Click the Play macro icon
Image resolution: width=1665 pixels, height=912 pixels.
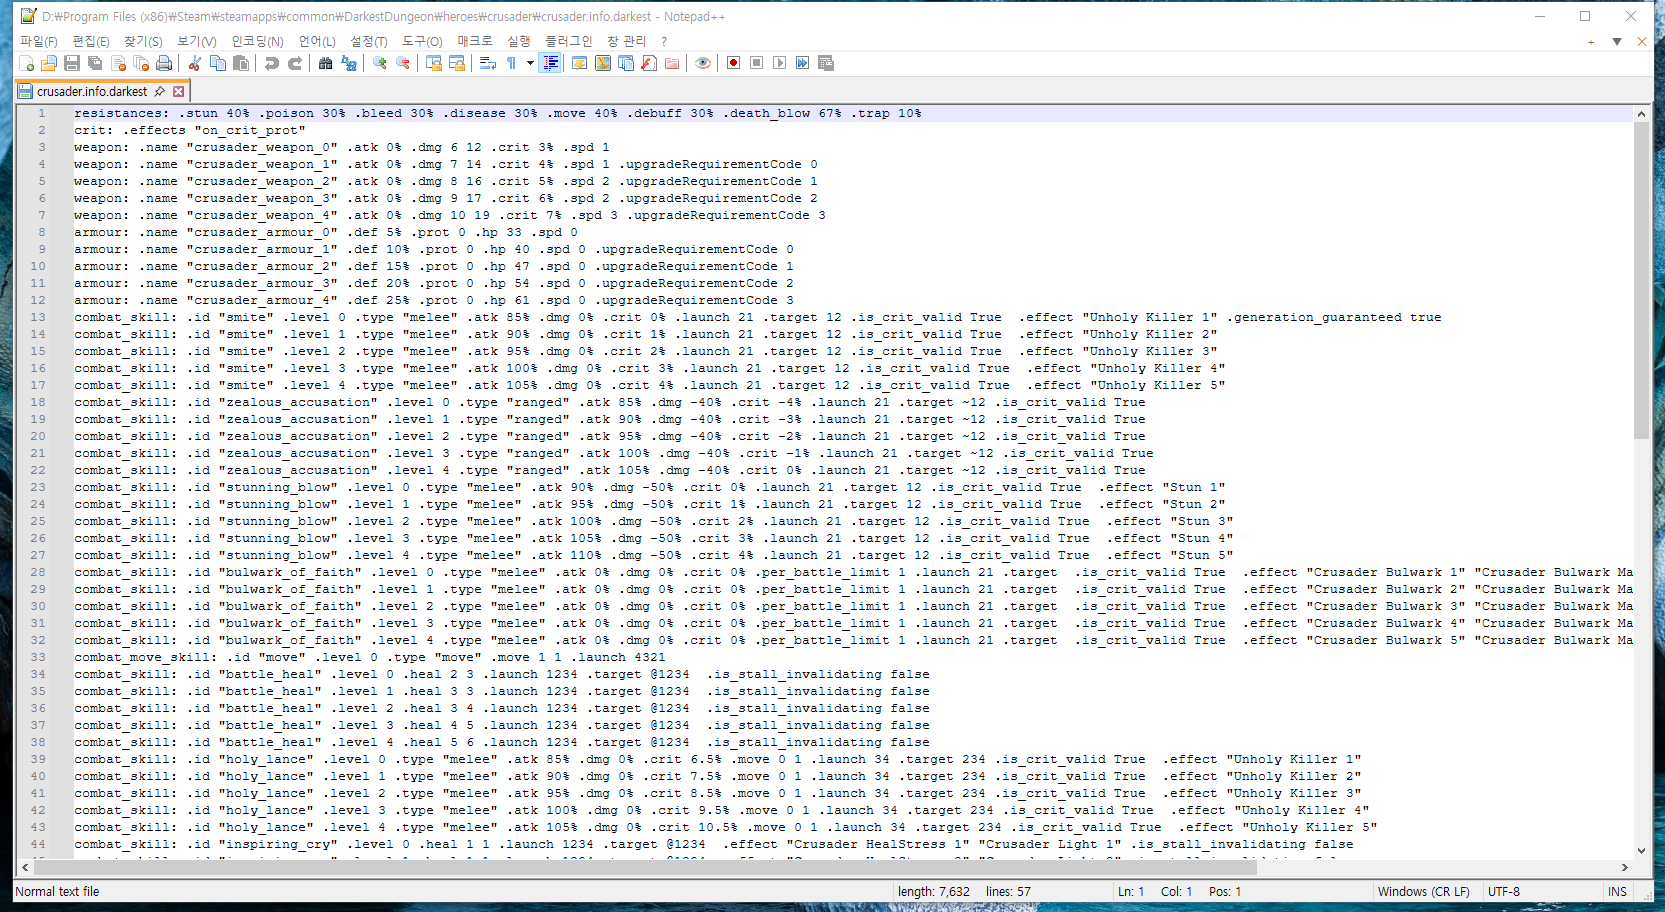coord(779,63)
